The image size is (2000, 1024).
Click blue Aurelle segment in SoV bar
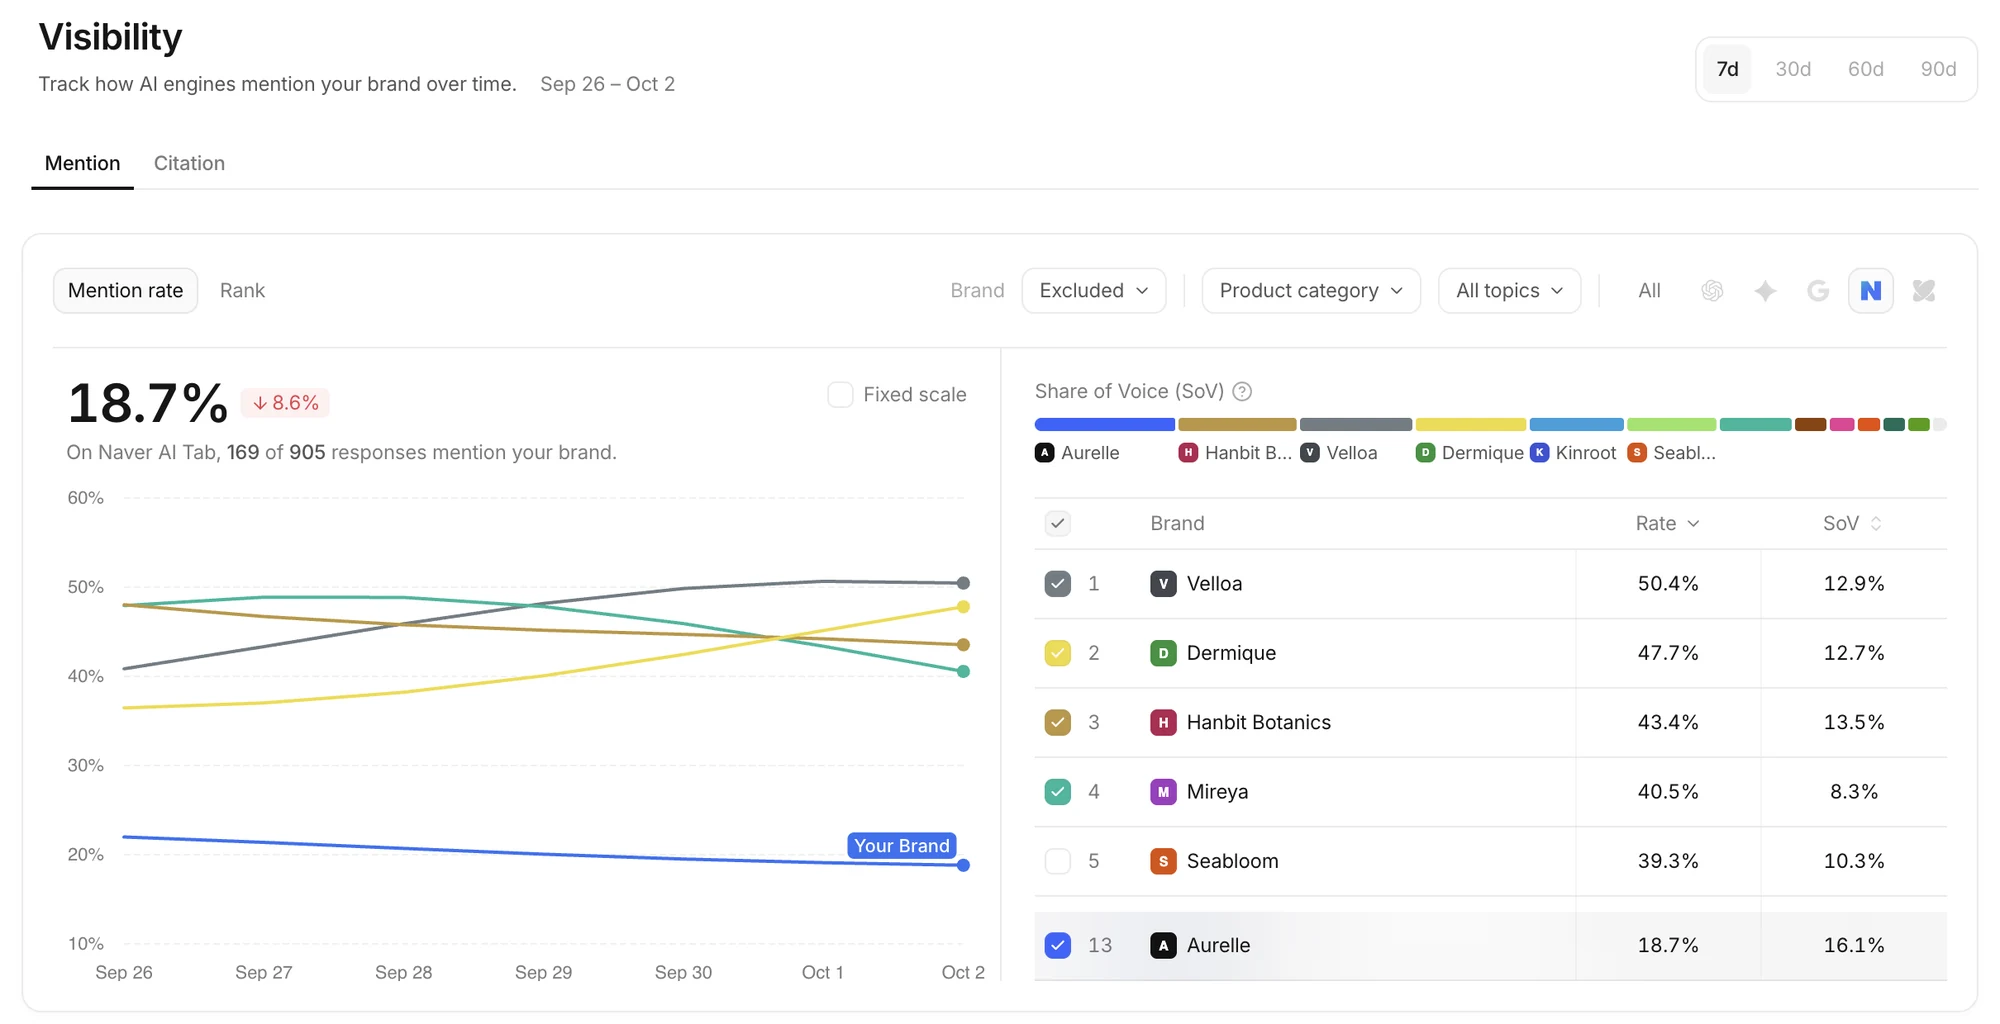[1104, 425]
